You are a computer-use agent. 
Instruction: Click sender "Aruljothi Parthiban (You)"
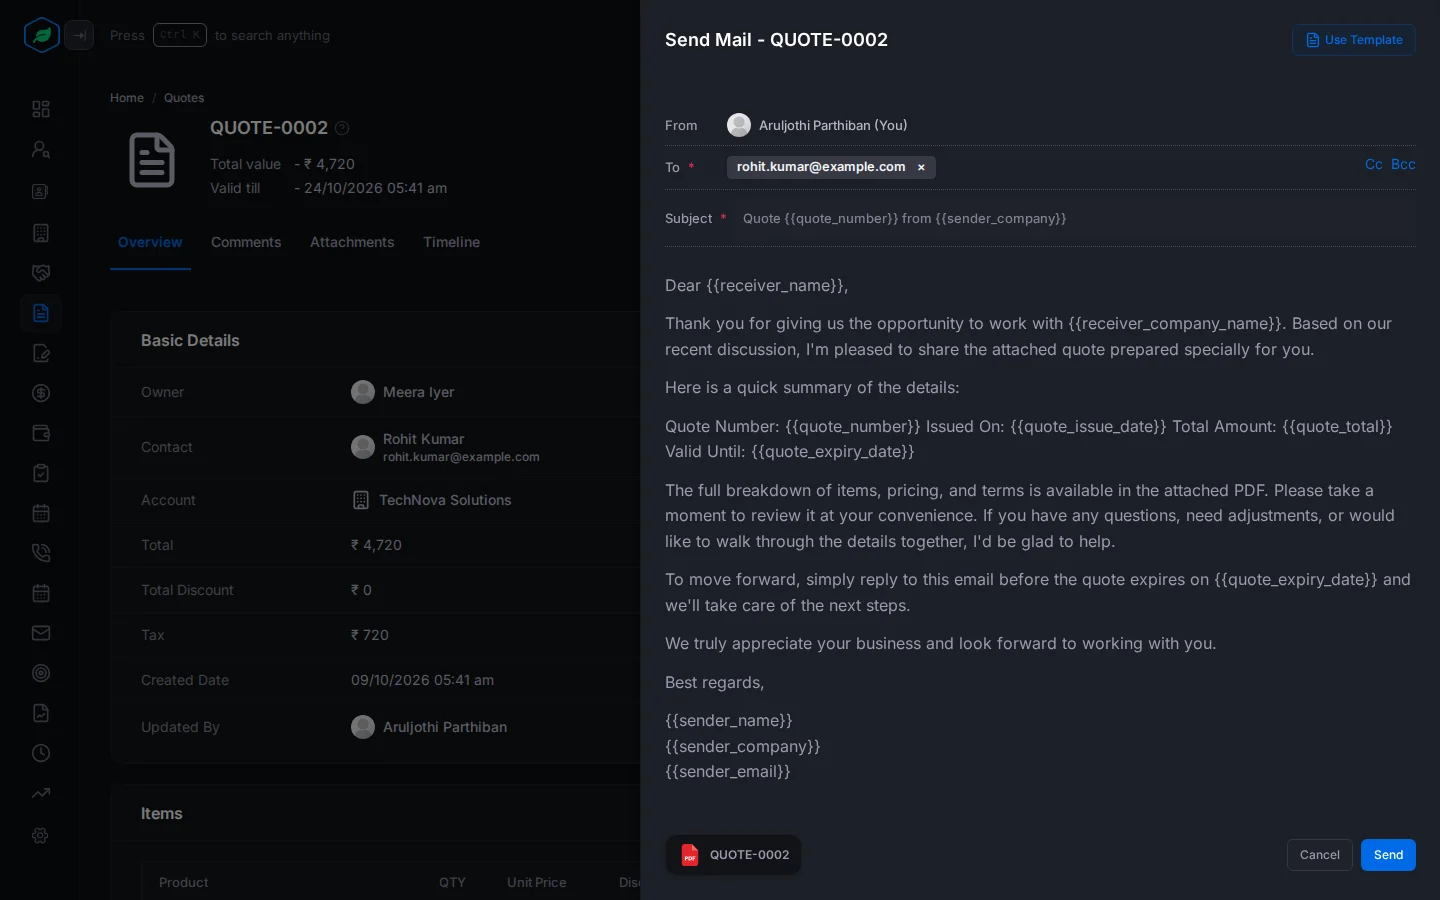pos(833,125)
